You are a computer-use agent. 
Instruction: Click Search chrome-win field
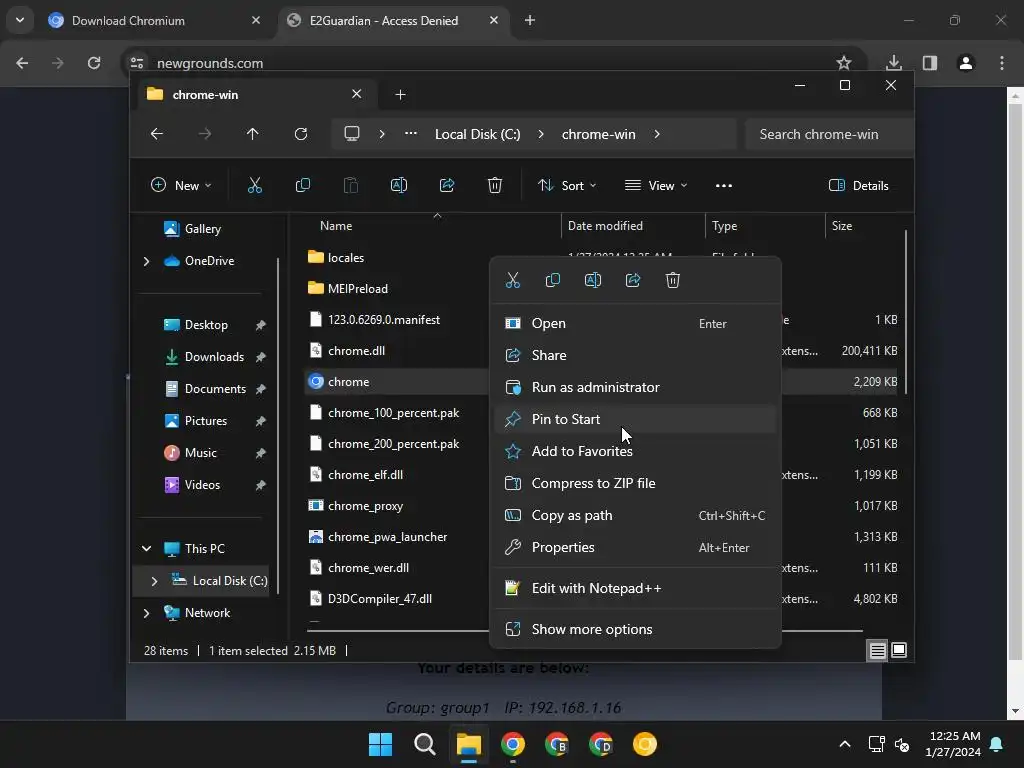[x=829, y=134]
